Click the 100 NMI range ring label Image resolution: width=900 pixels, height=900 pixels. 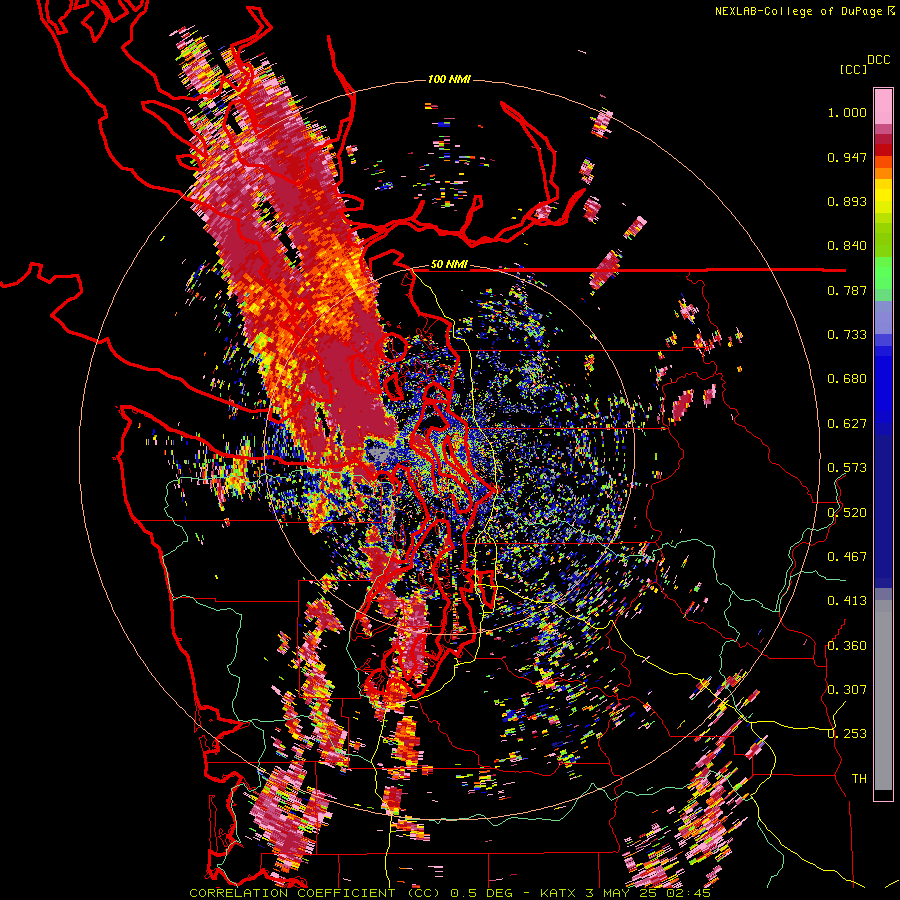click(x=449, y=79)
